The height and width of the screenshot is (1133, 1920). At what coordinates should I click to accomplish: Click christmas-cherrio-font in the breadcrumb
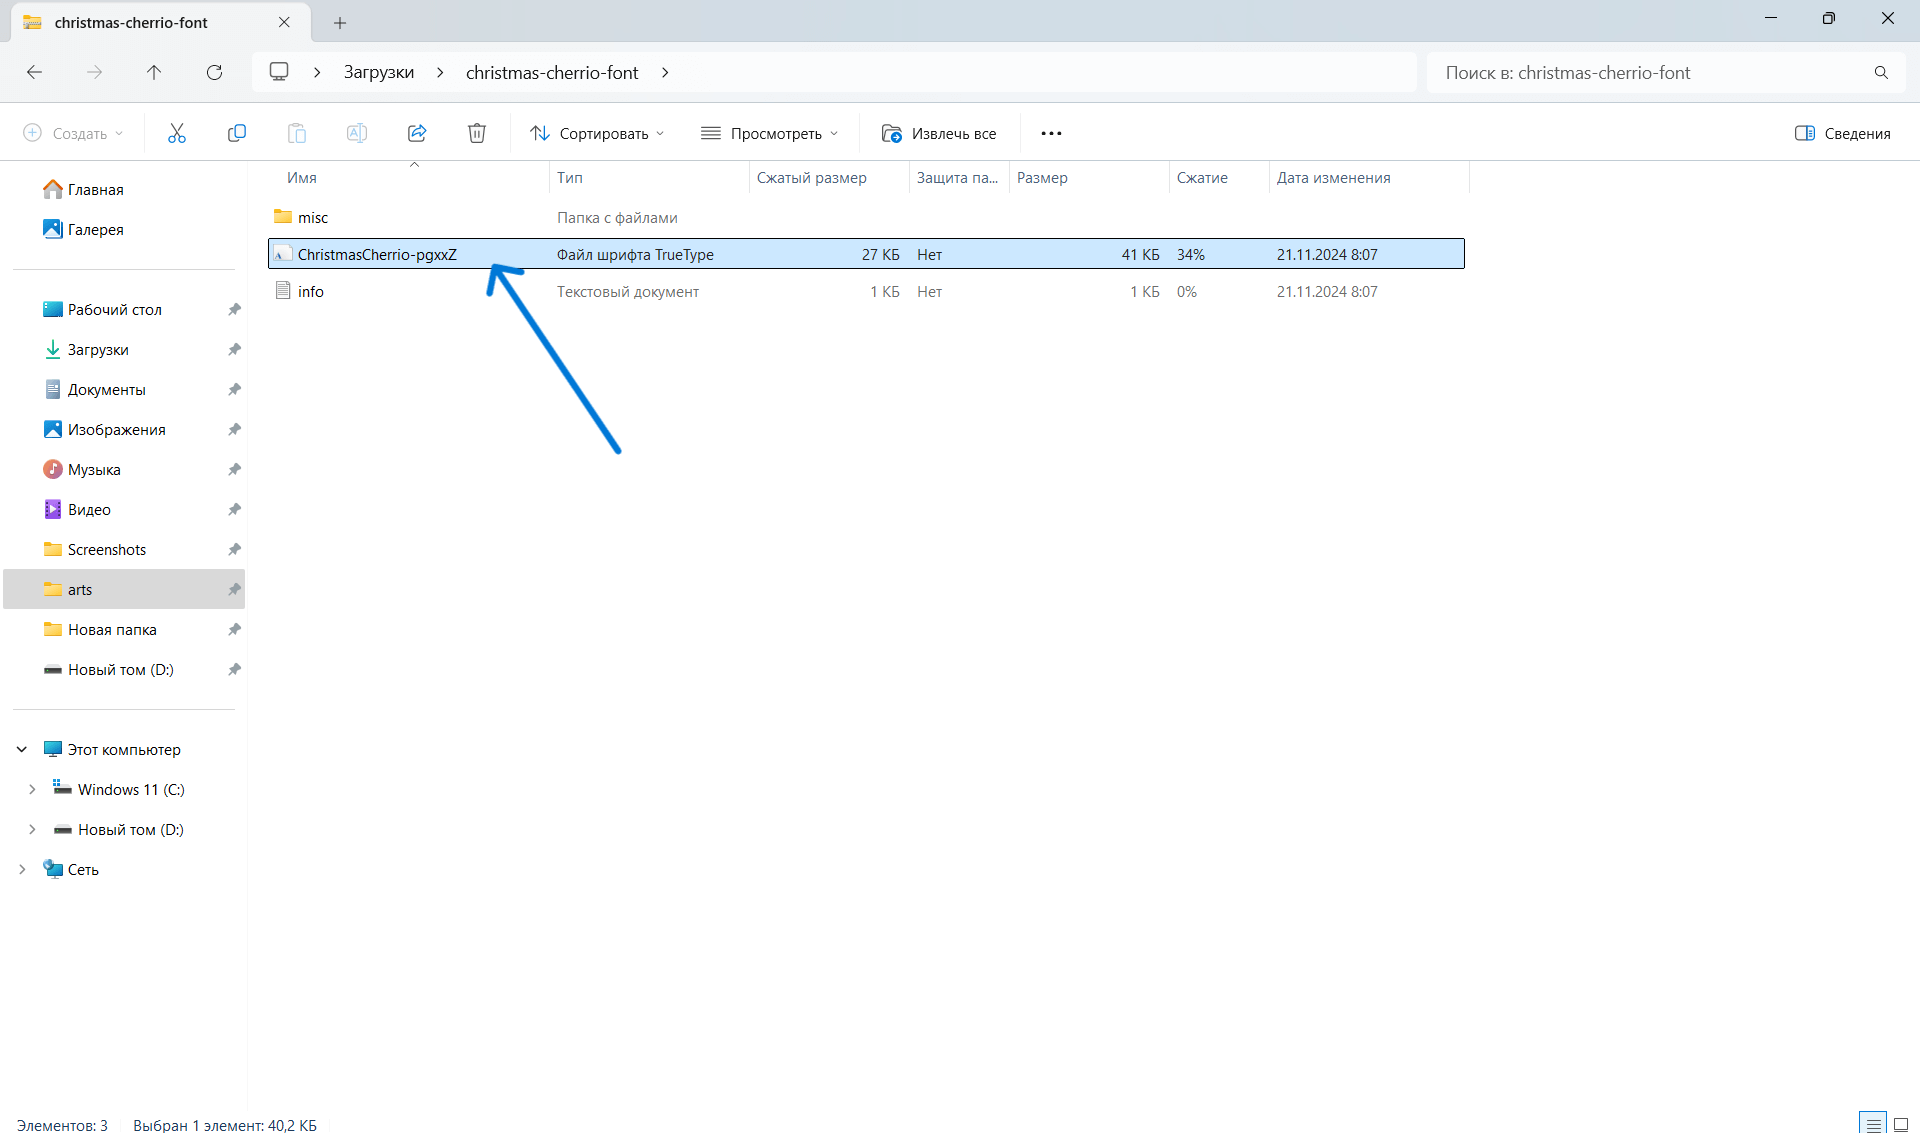pos(552,72)
